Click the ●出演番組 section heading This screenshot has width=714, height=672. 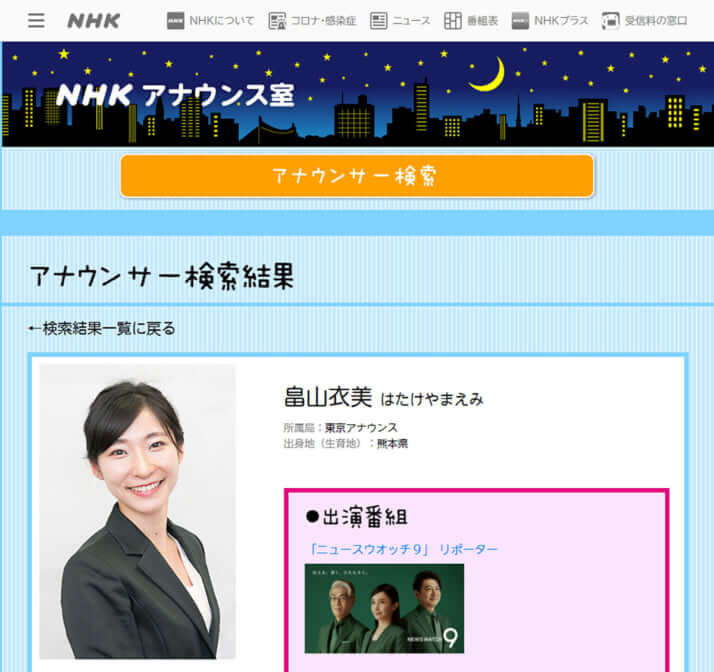(357, 517)
